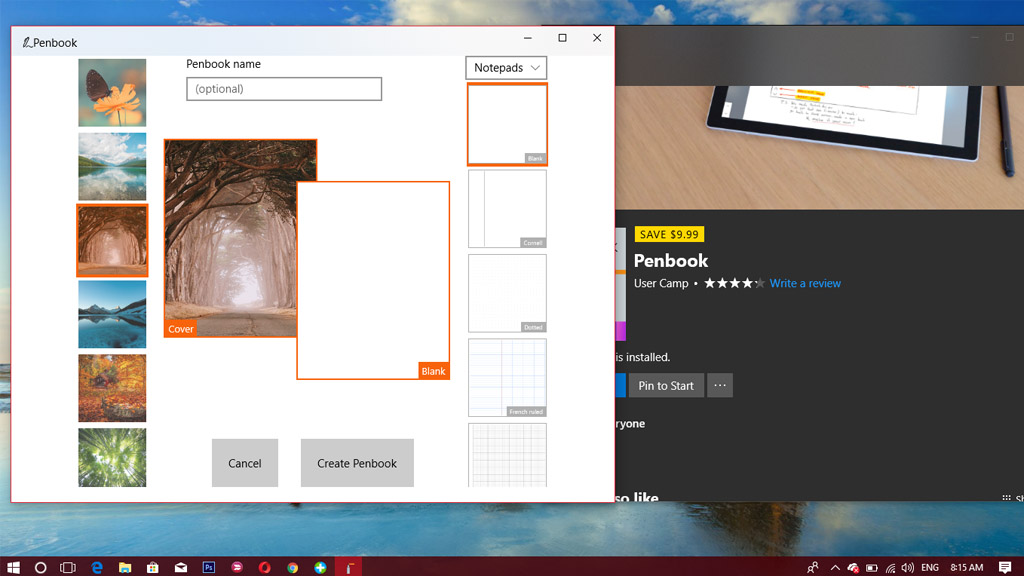Click the Penbook feather icon in title bar

pos(27,42)
